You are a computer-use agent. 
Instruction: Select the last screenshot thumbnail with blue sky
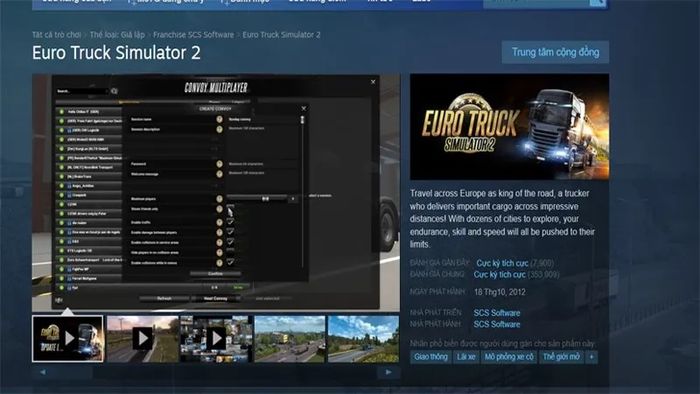click(x=363, y=339)
